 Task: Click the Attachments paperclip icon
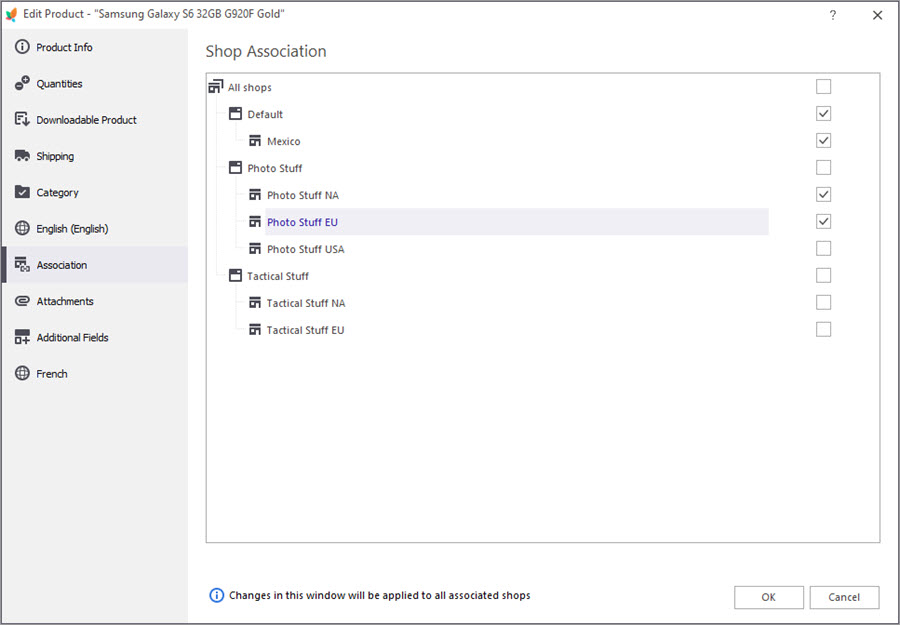click(22, 301)
